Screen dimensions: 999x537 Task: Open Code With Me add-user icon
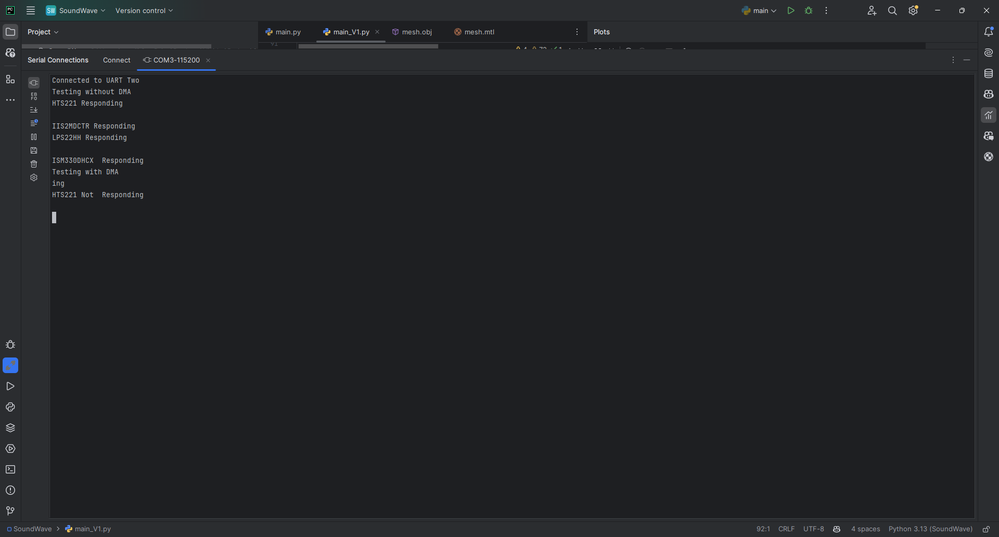click(872, 10)
